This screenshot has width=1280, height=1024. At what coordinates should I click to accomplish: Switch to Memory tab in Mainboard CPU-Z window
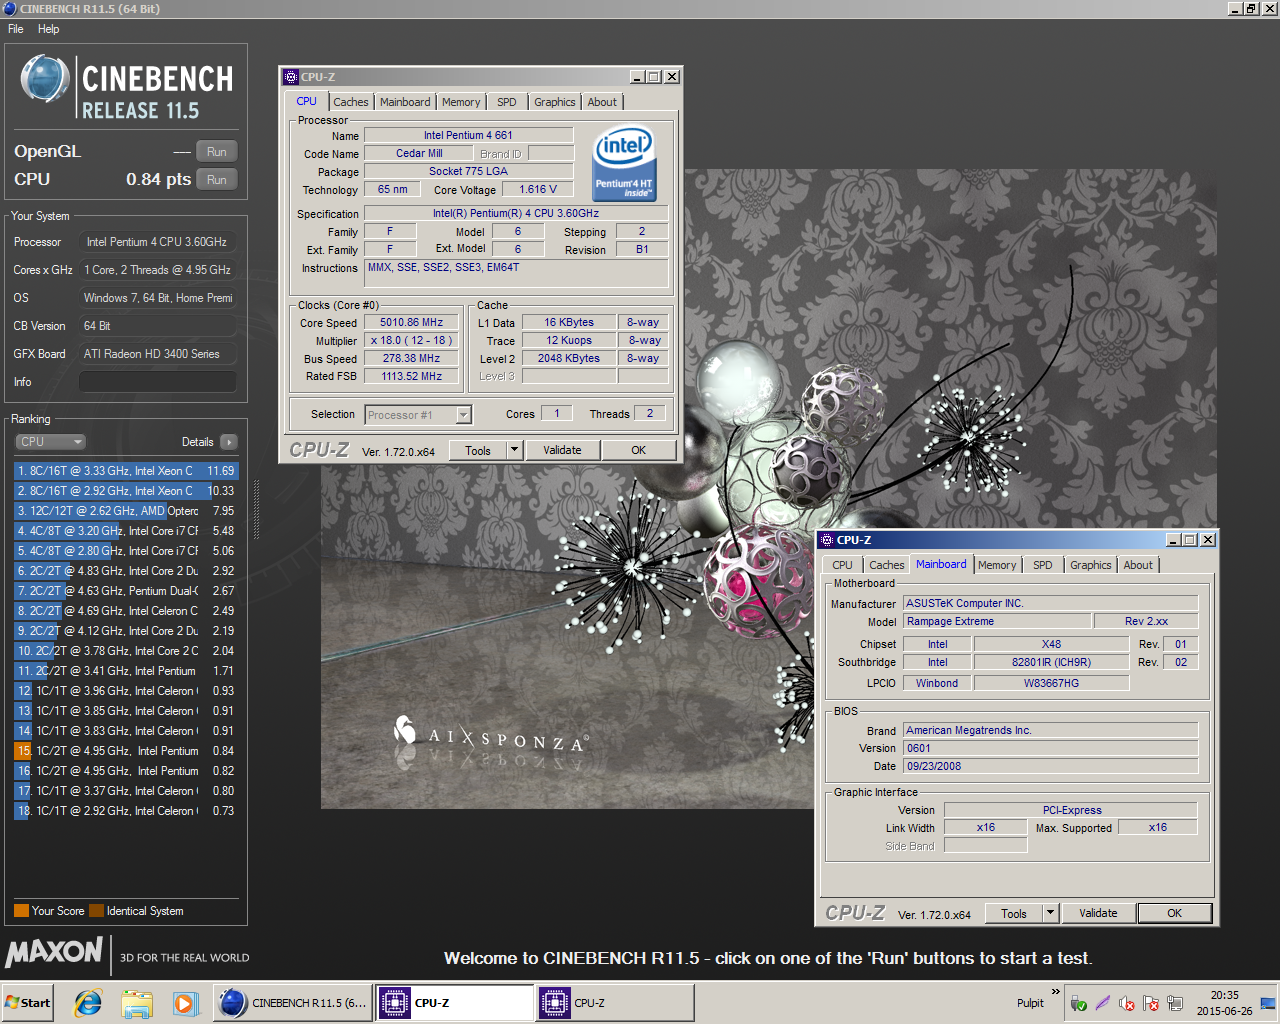[x=997, y=565]
